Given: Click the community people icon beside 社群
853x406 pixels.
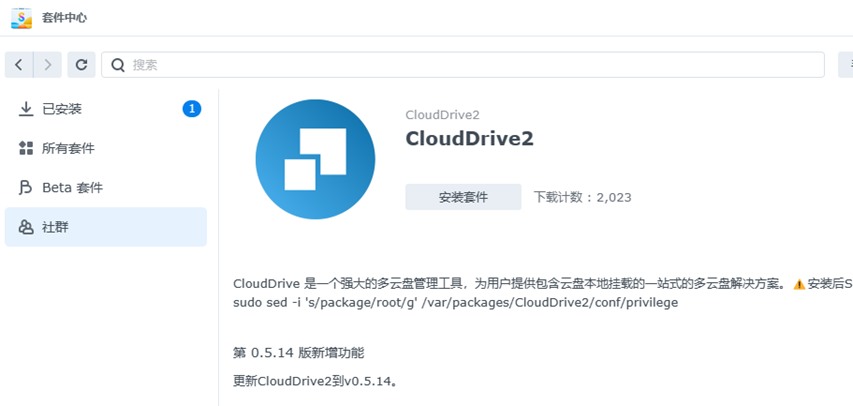Looking at the screenshot, I should pyautogui.click(x=26, y=227).
